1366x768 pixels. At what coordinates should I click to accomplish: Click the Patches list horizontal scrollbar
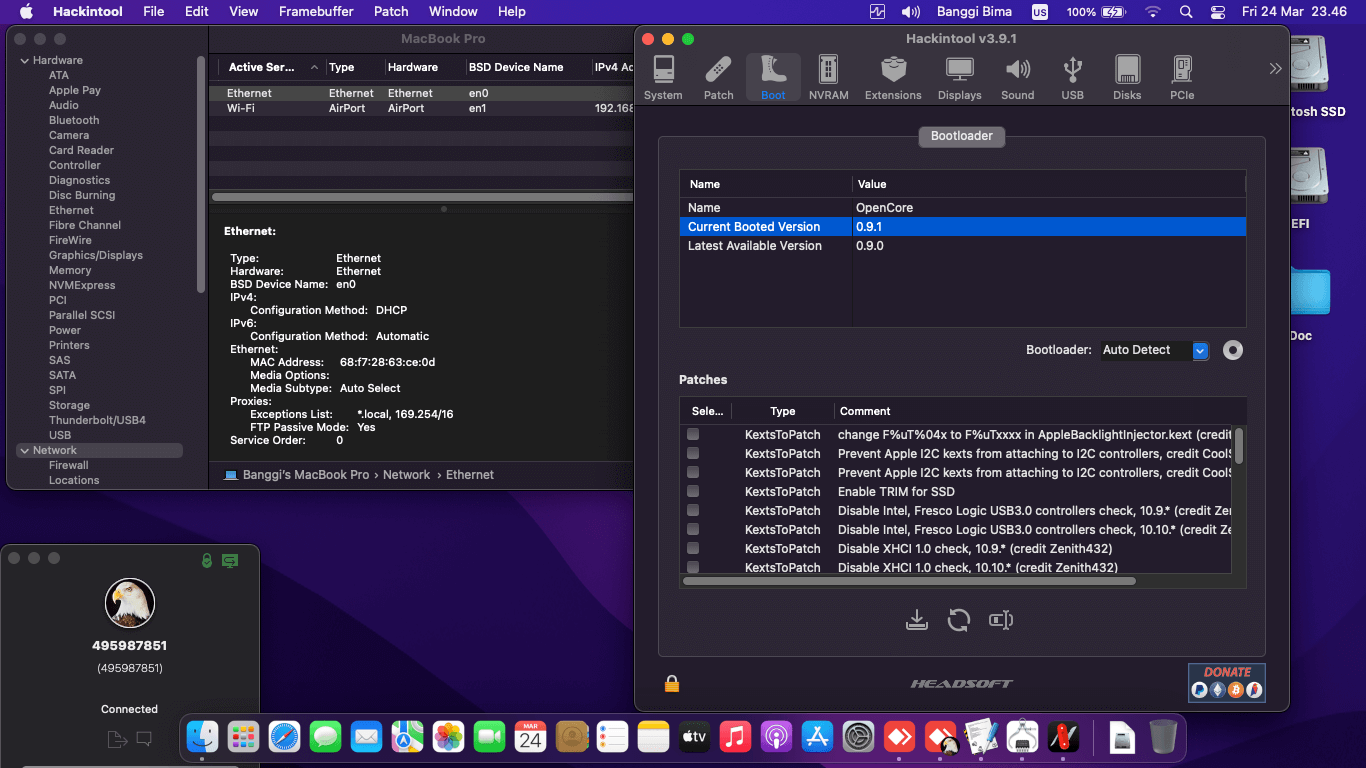tap(909, 580)
